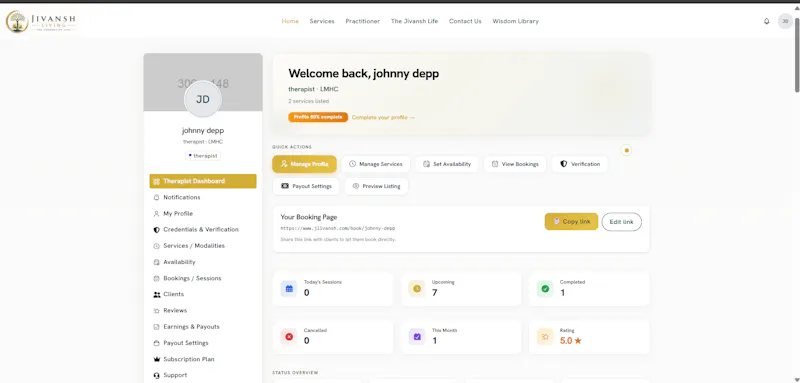
Task: Click the yellow dot indicator near quick actions
Action: click(x=627, y=150)
